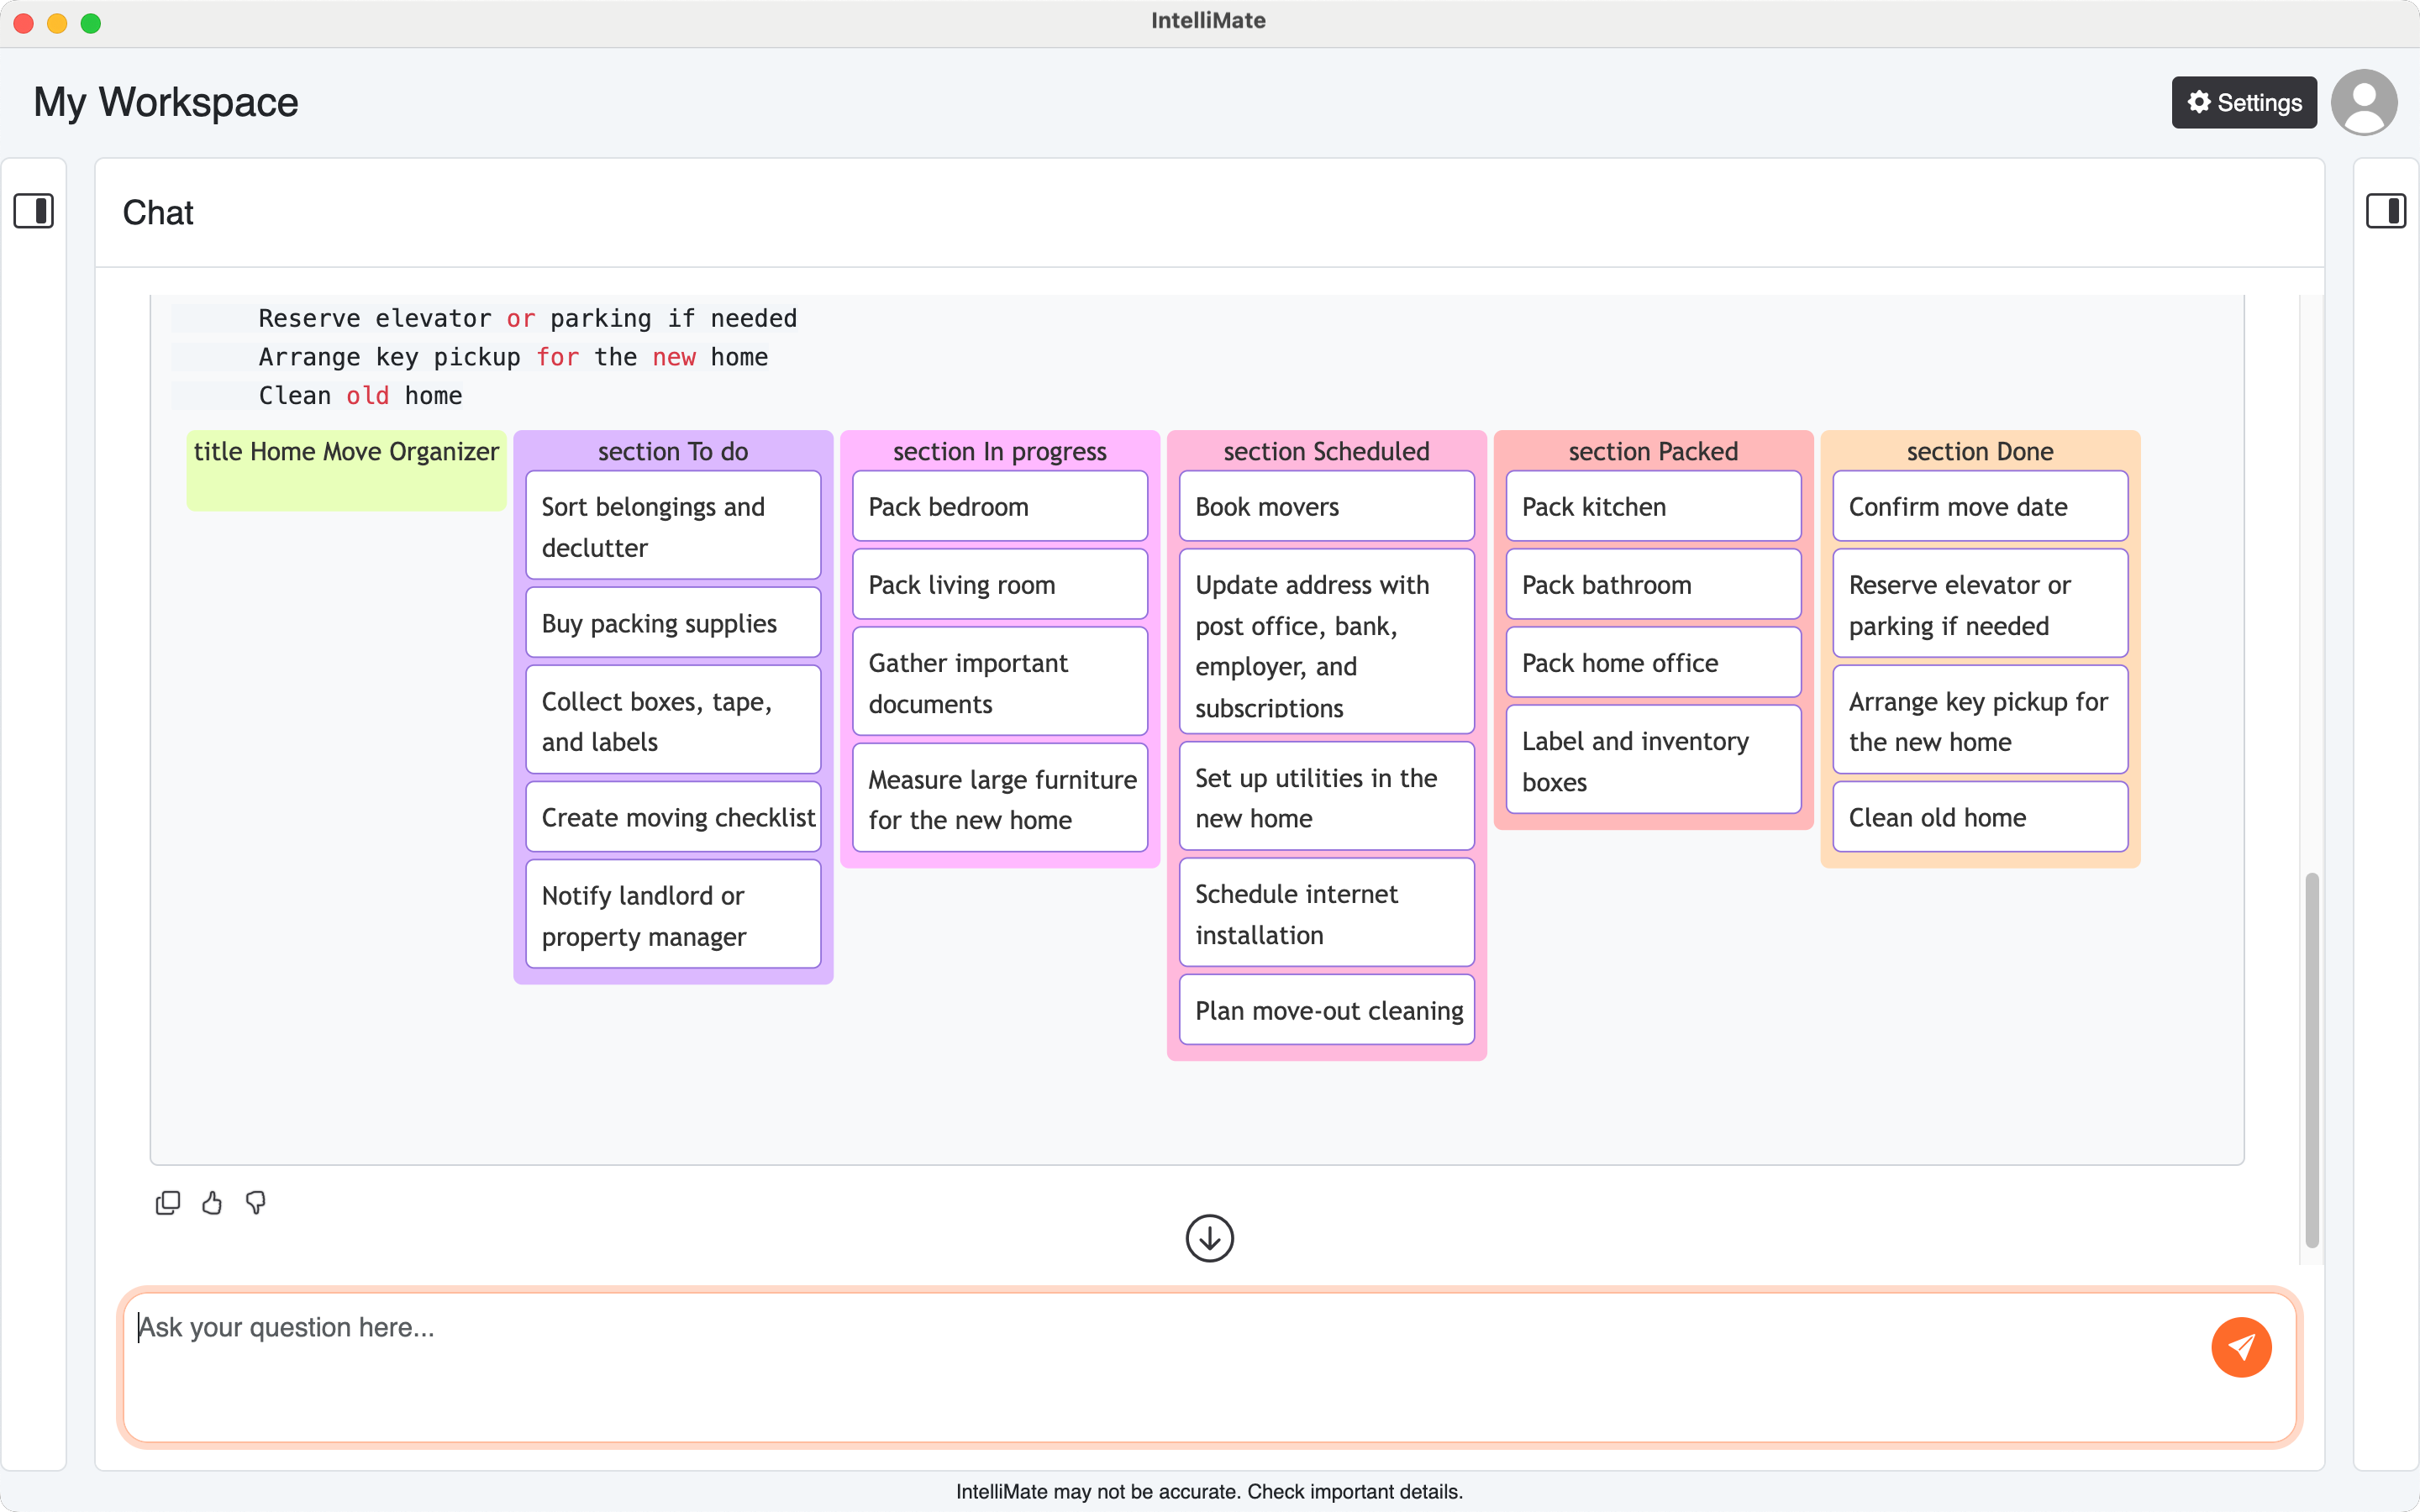Click the section Packed header
Screen dimensions: 2420x1512
pyautogui.click(x=1653, y=451)
